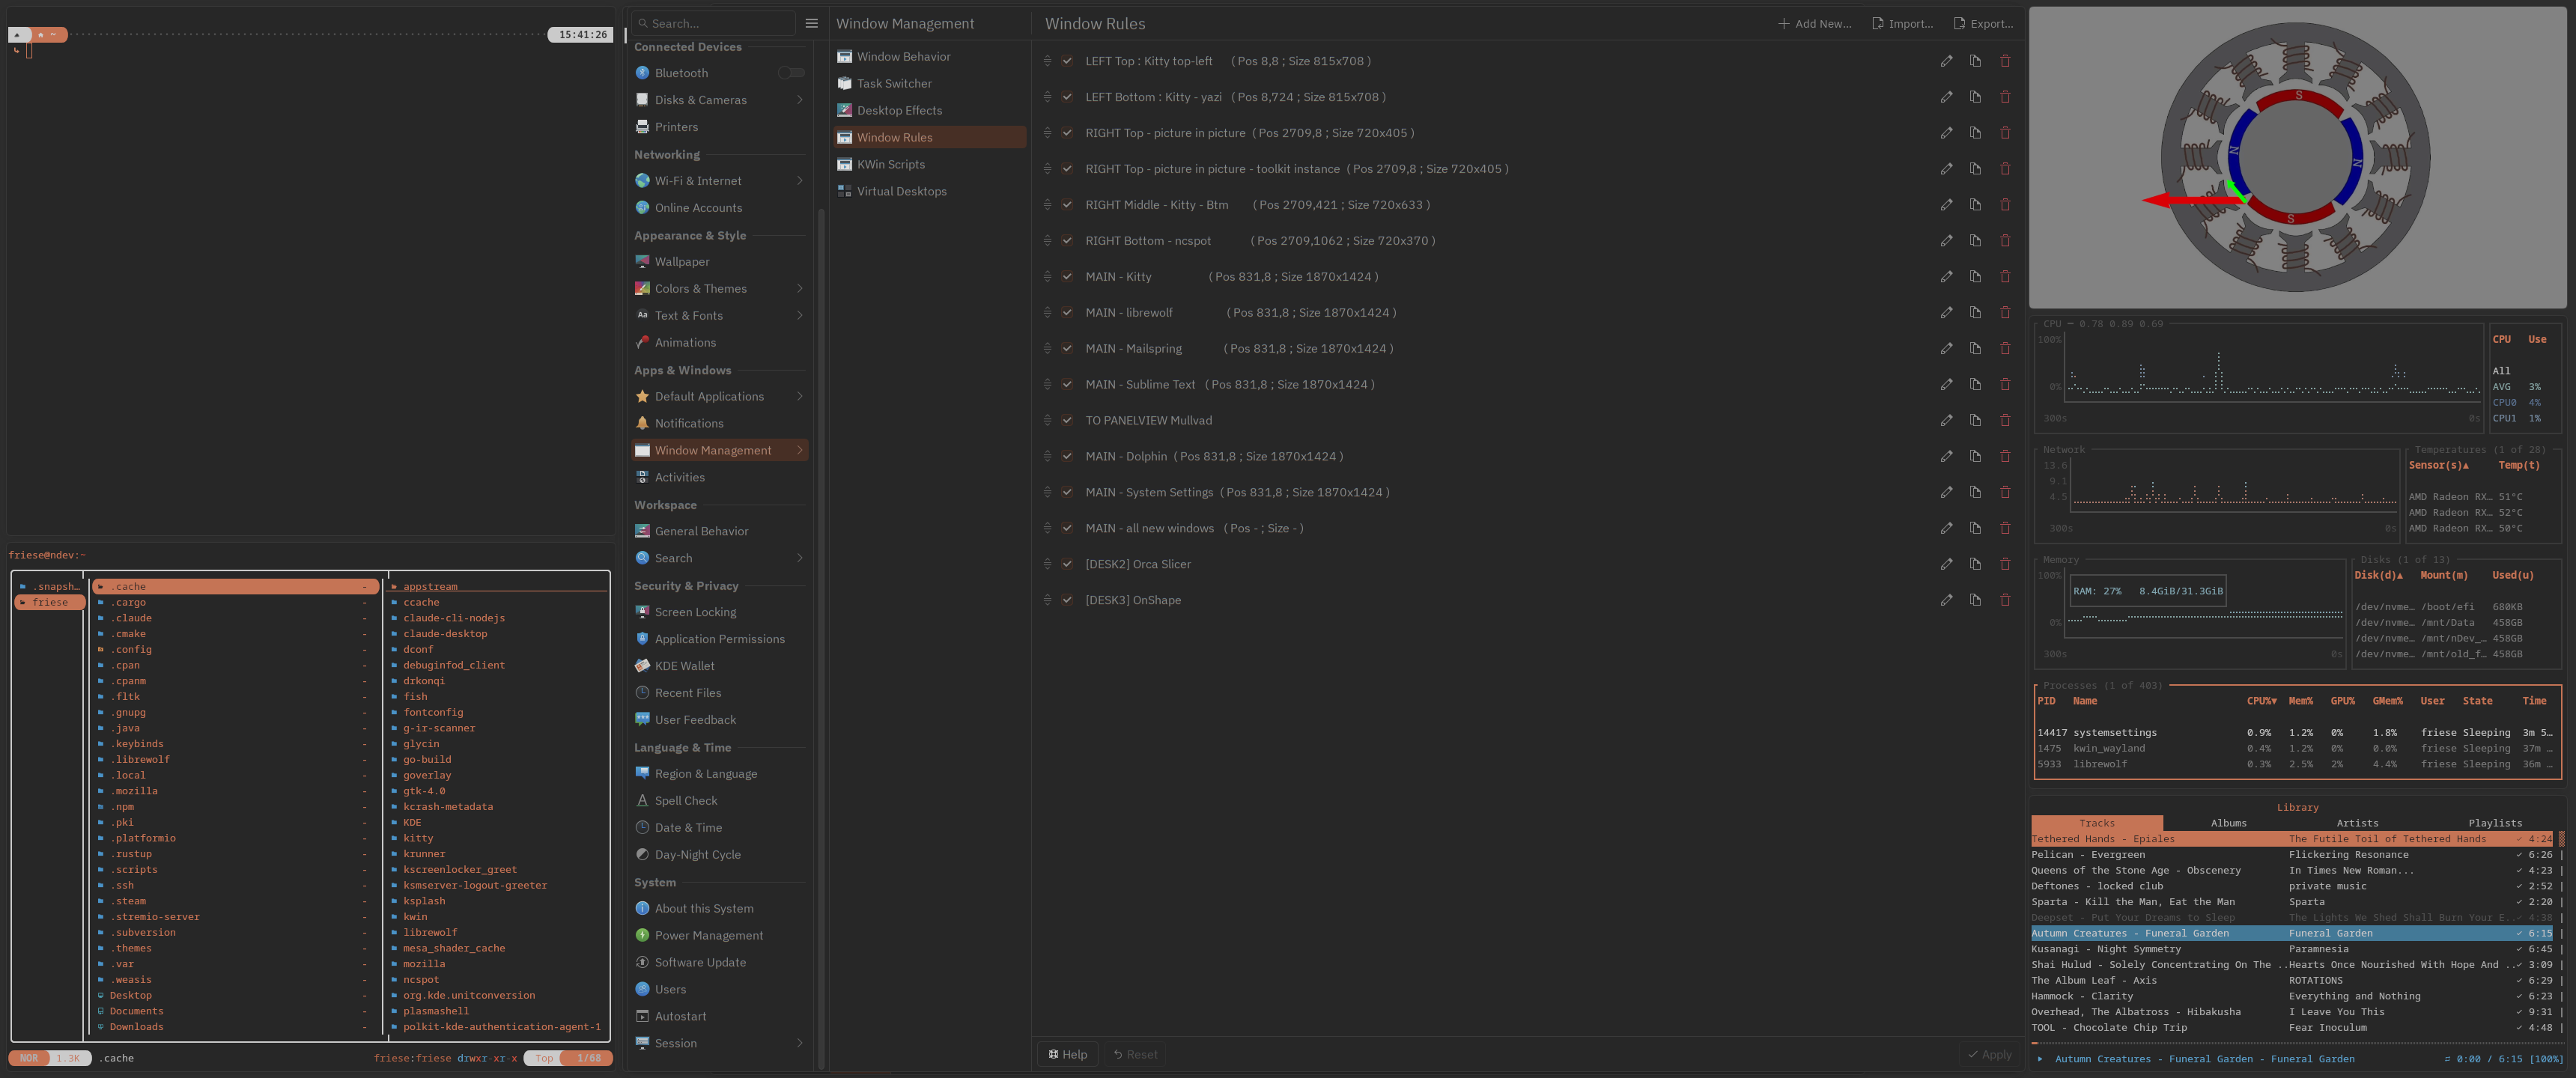Edit the [DESK2] Orca Slicer rule
2576x1078 pixels.
pos(1946,564)
